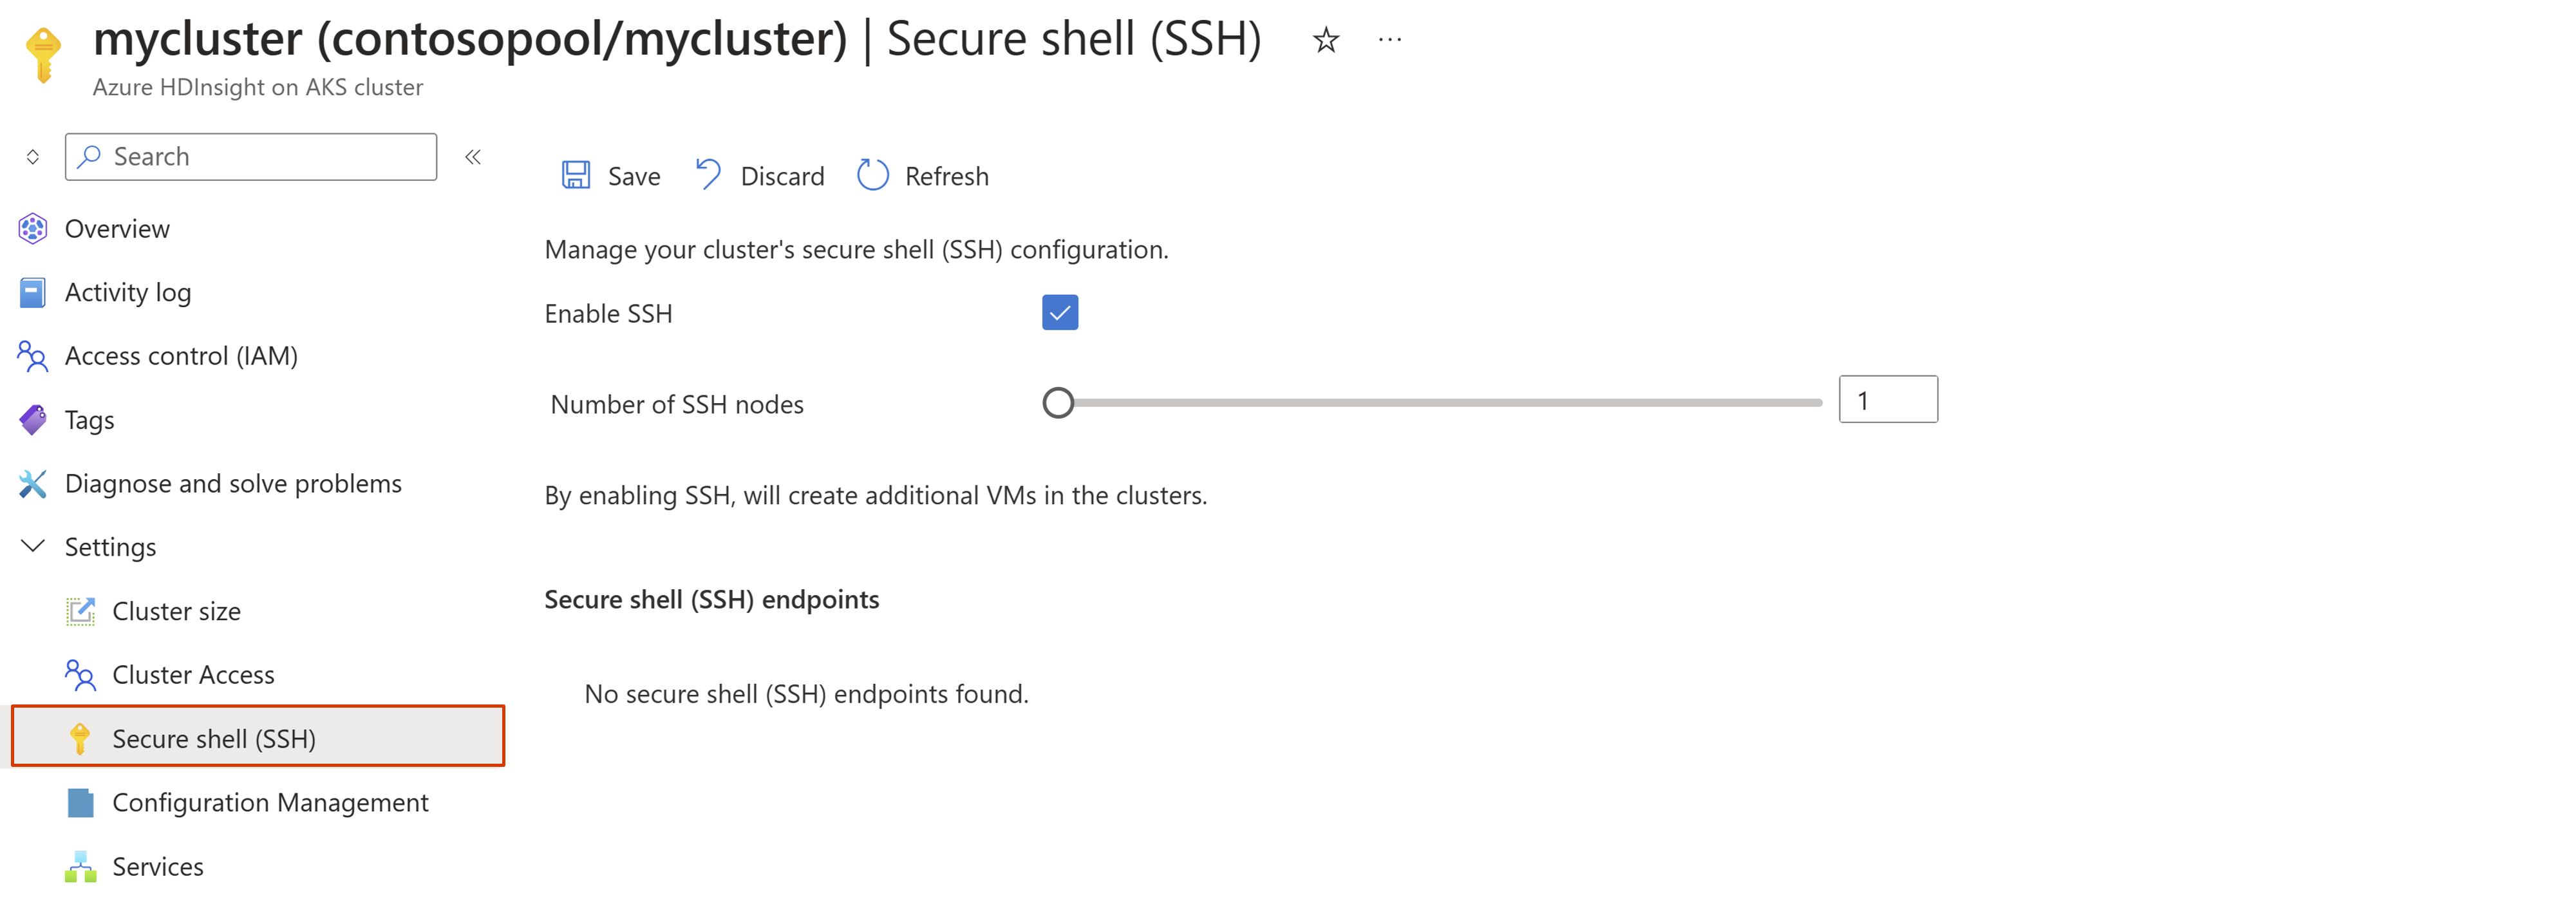Open the more options ellipsis in header

pos(1389,40)
